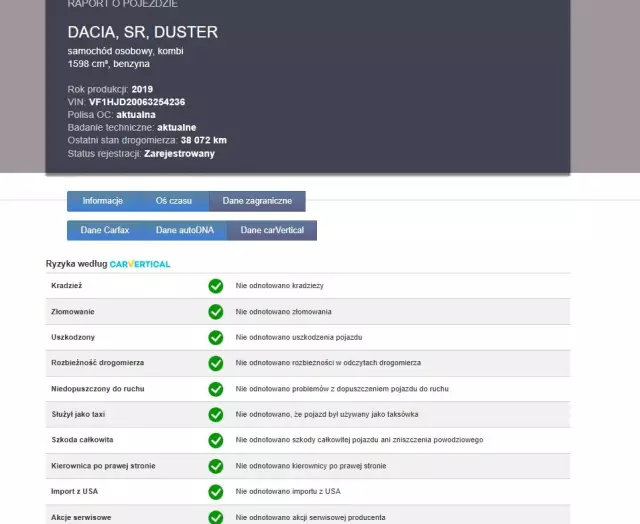
Task: Click the Służył jako taxi label
Action: tap(78, 414)
